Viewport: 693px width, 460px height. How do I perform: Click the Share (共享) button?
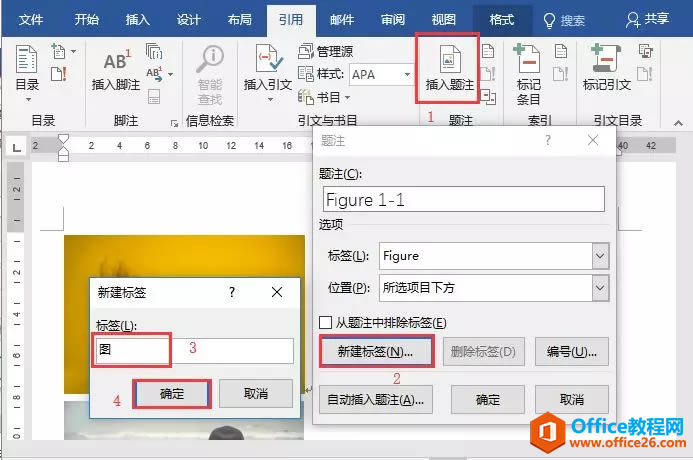coord(647,19)
